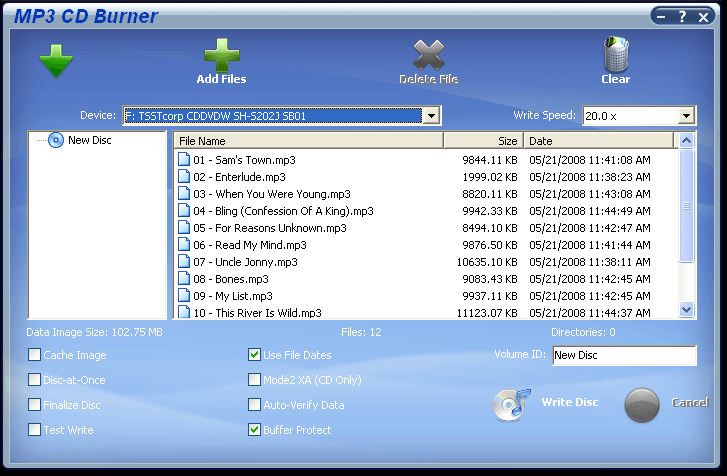Click file icon of 02 - Enterlude.mp3
This screenshot has width=727, height=476.
point(184,177)
